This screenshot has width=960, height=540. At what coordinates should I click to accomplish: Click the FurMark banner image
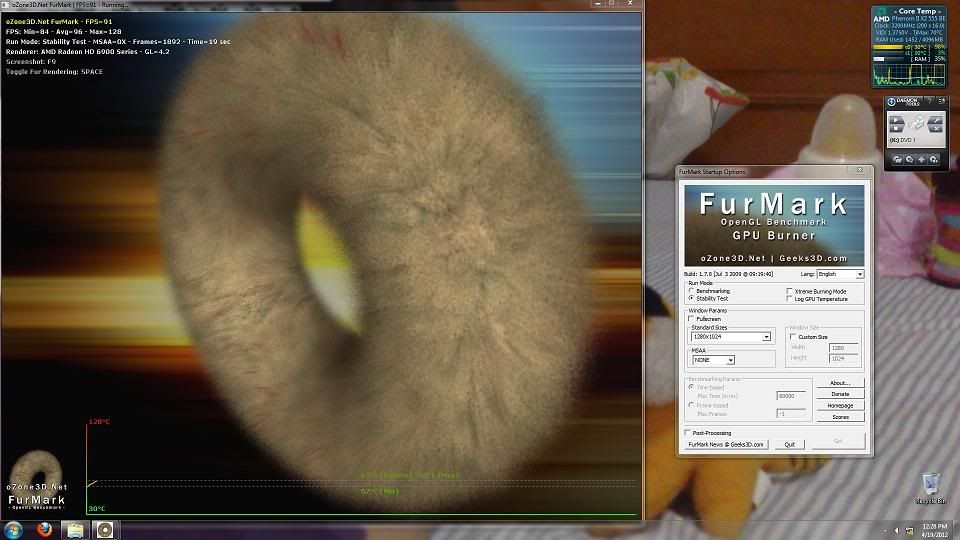pos(774,225)
